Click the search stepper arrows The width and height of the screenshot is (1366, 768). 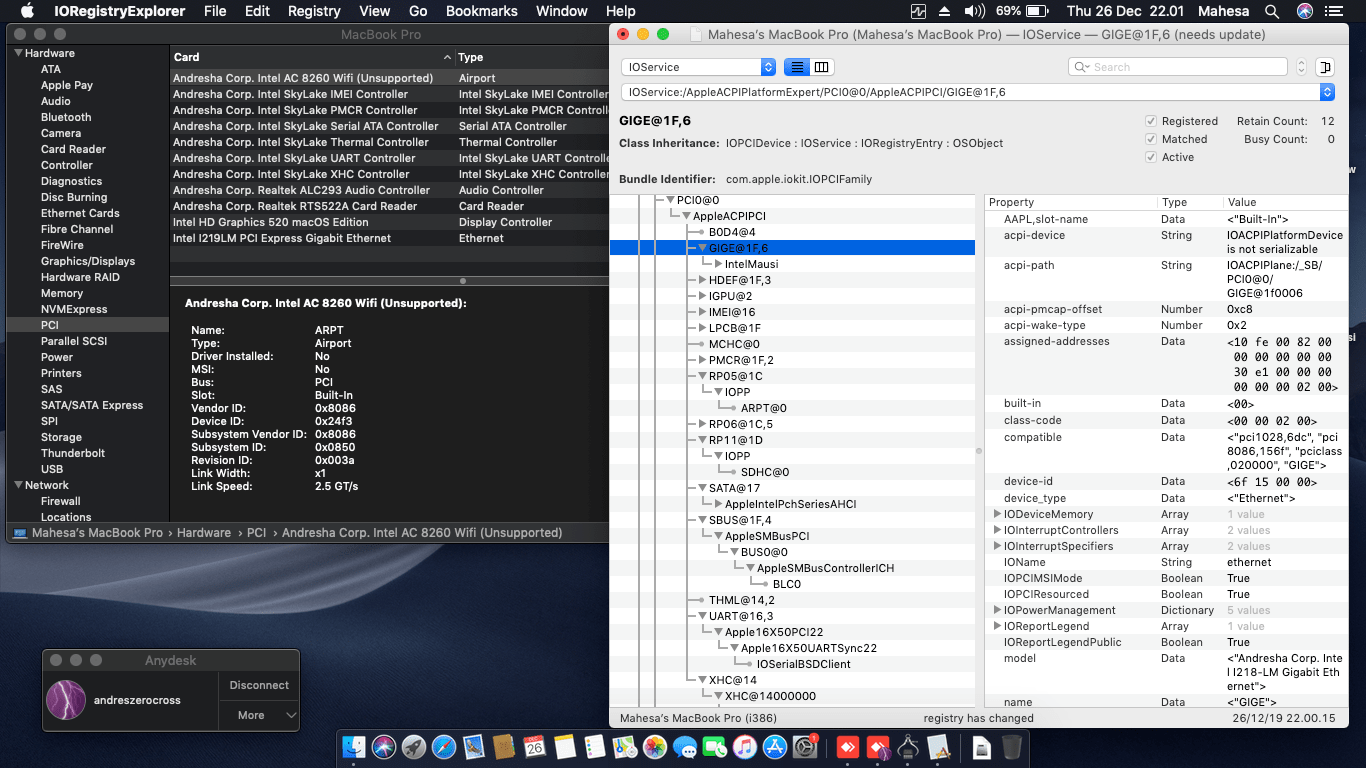(1301, 67)
